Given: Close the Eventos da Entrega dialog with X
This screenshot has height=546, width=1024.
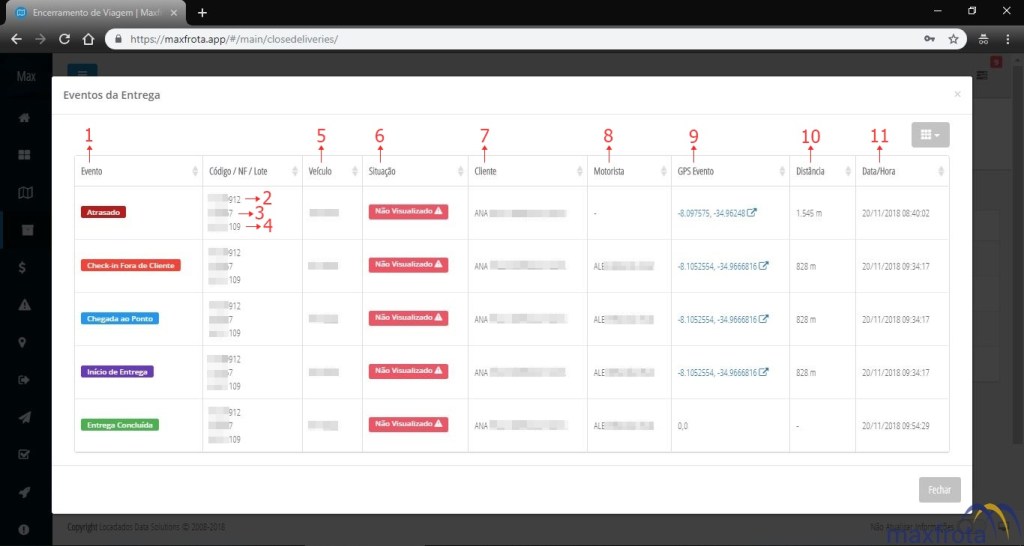Looking at the screenshot, I should pos(957,94).
